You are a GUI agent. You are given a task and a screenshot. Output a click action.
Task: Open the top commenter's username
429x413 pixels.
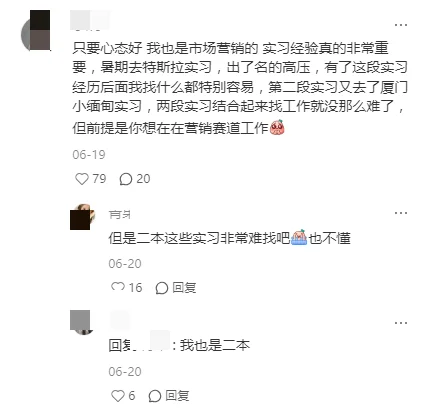click(x=90, y=20)
